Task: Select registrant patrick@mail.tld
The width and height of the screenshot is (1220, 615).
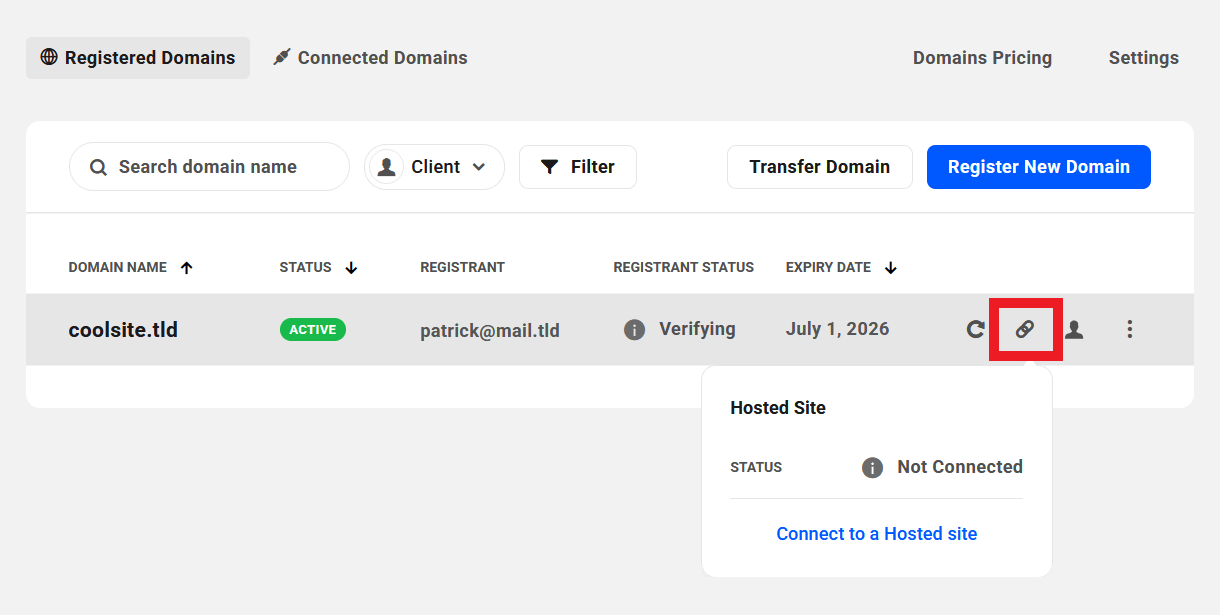Action: [490, 330]
